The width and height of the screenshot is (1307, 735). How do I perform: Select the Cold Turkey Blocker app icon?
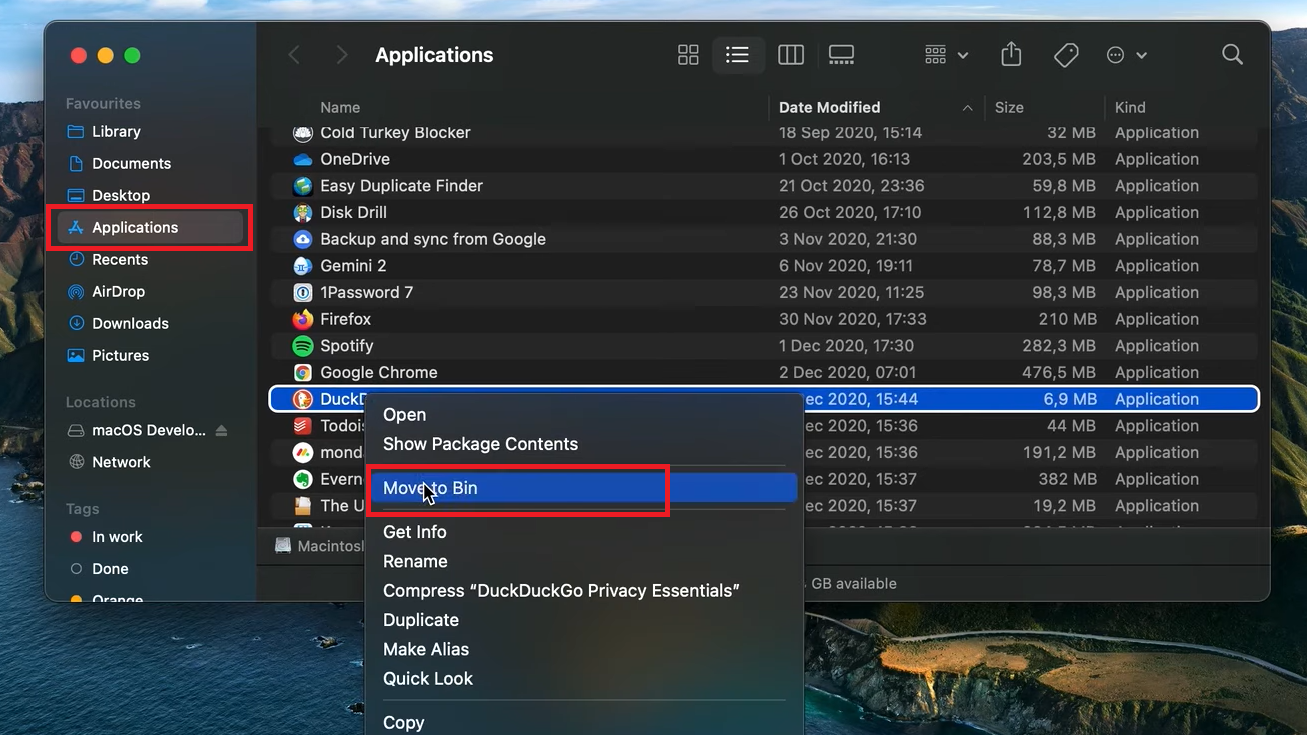point(303,132)
